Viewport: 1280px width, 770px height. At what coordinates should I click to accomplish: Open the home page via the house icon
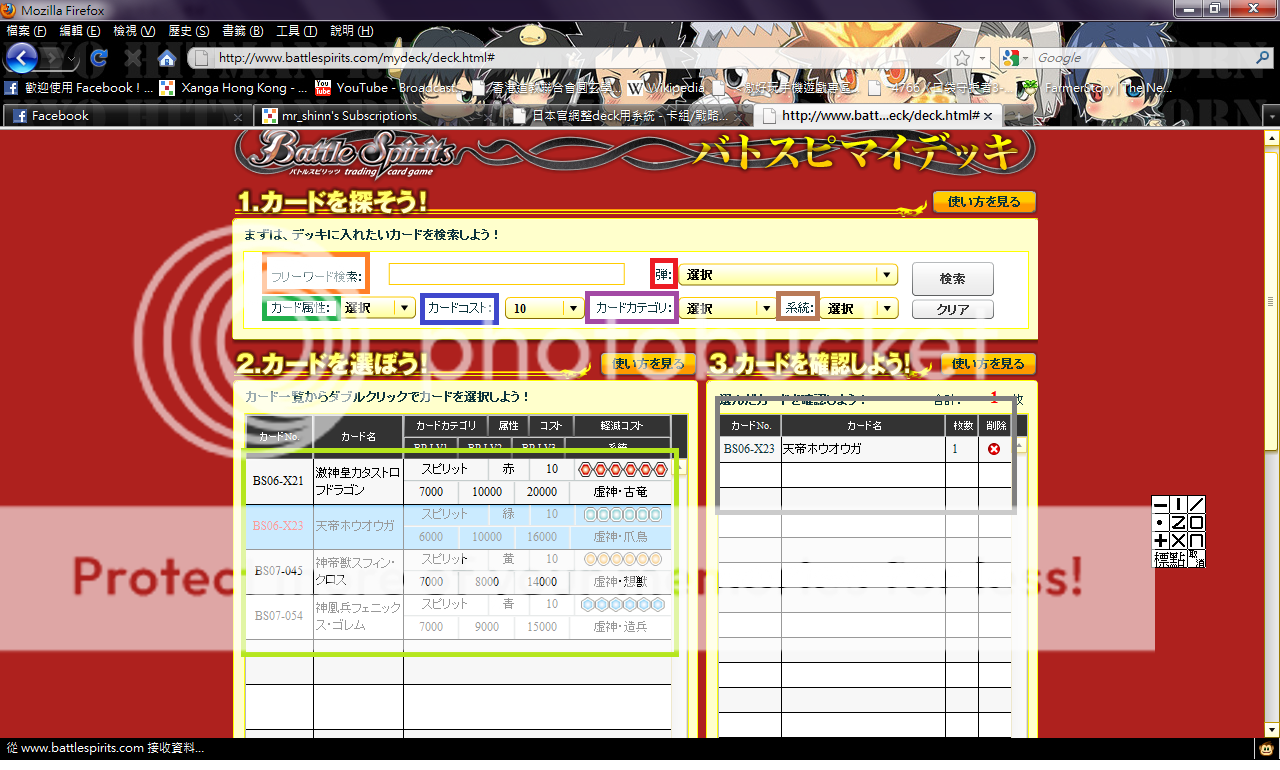pyautogui.click(x=167, y=58)
